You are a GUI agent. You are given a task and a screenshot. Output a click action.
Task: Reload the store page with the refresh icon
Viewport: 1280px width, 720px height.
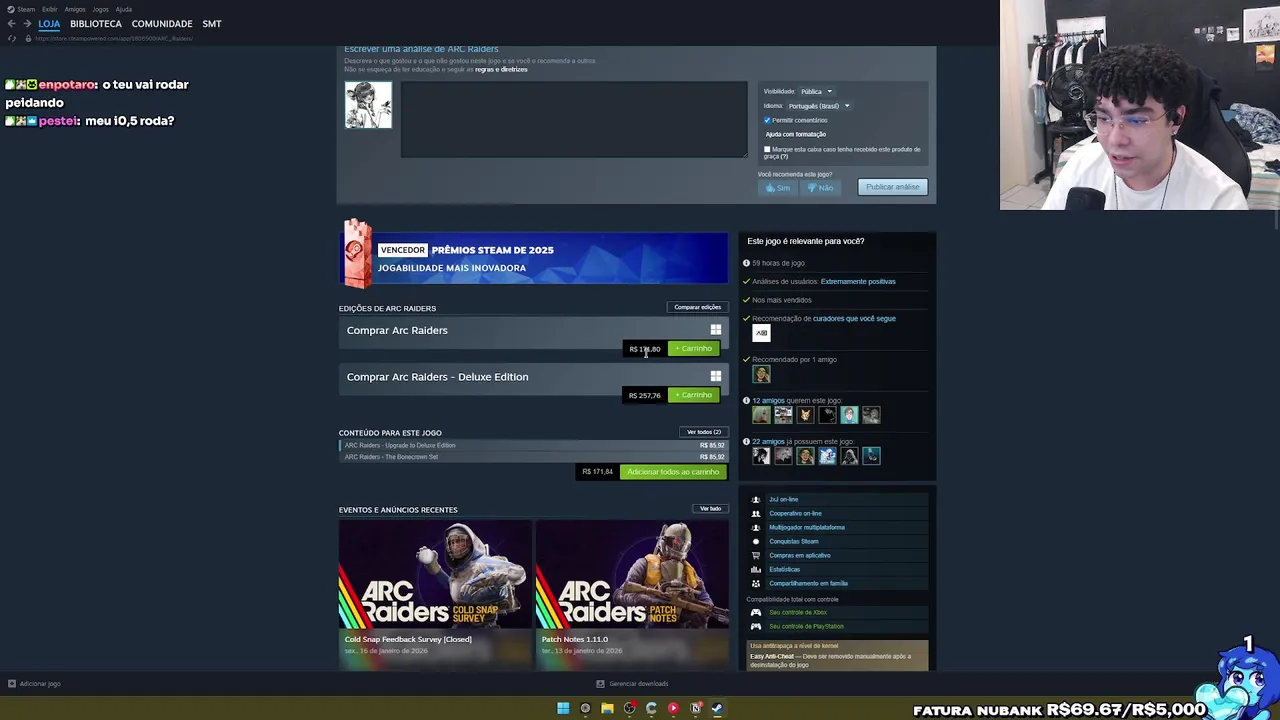[x=12, y=38]
